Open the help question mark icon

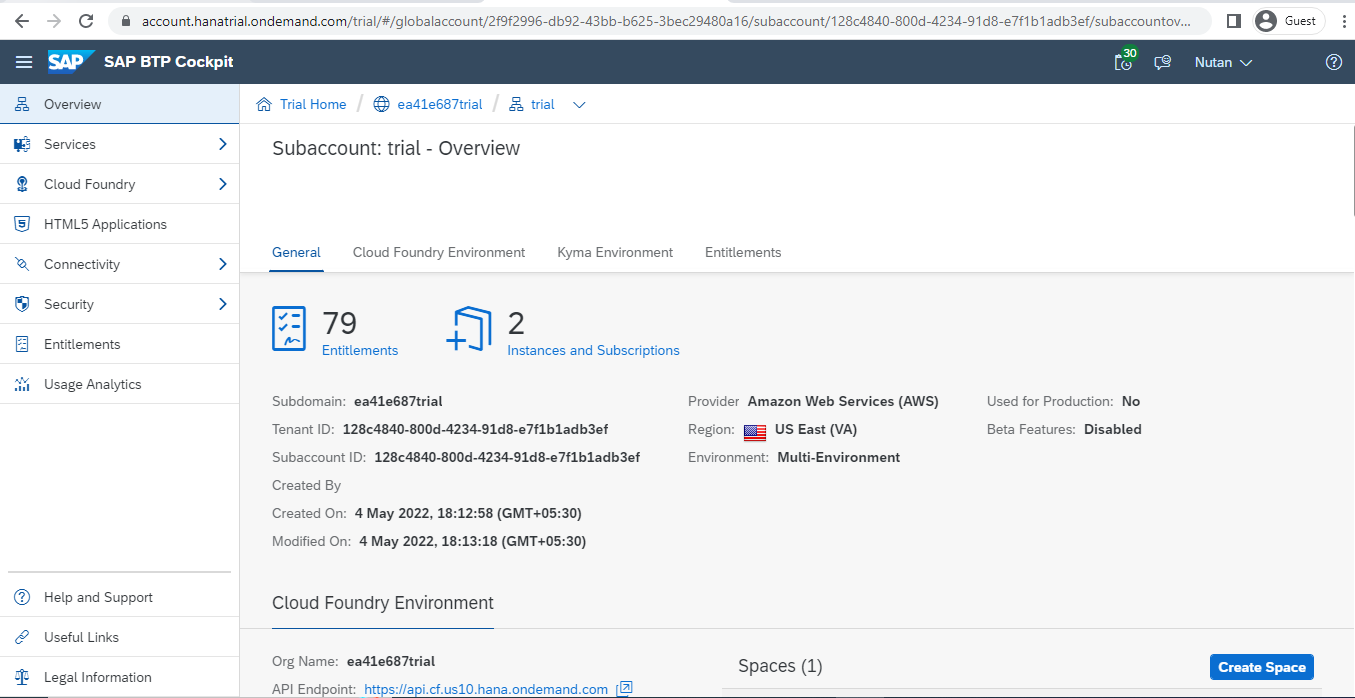(x=1333, y=62)
